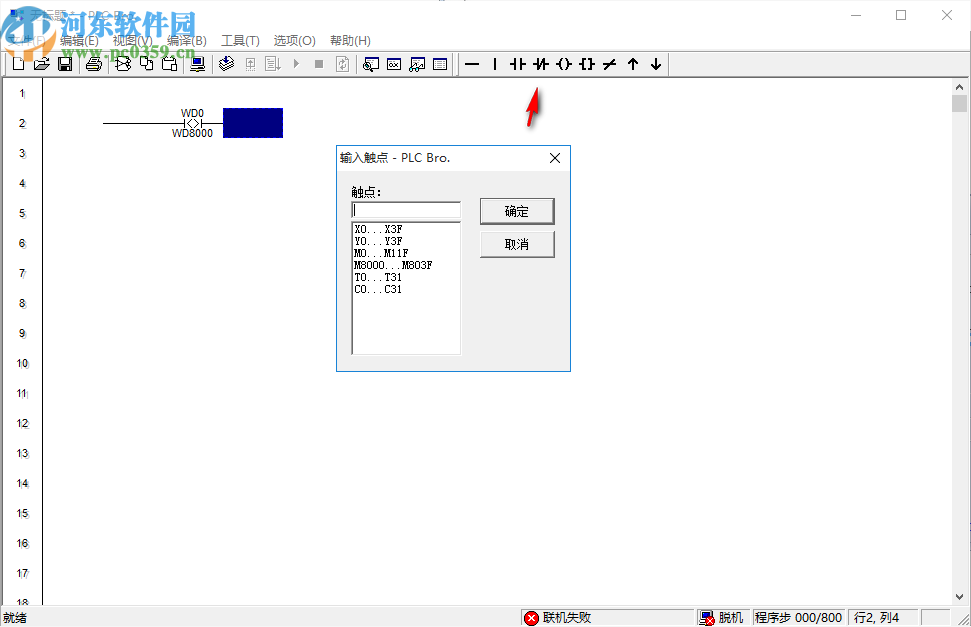Insert a normally open contact
The height and width of the screenshot is (627, 971).
point(518,64)
